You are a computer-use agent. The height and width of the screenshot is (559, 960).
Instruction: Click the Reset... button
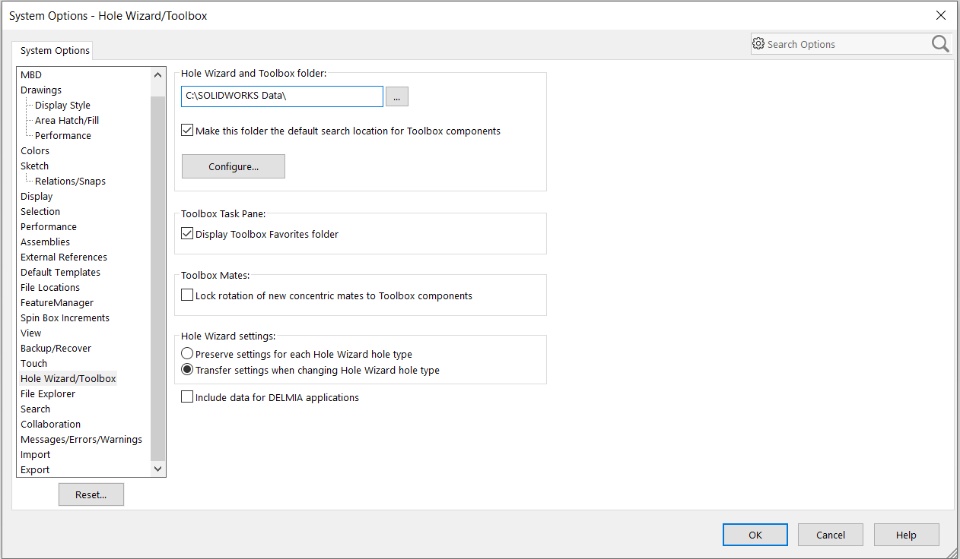click(x=91, y=495)
